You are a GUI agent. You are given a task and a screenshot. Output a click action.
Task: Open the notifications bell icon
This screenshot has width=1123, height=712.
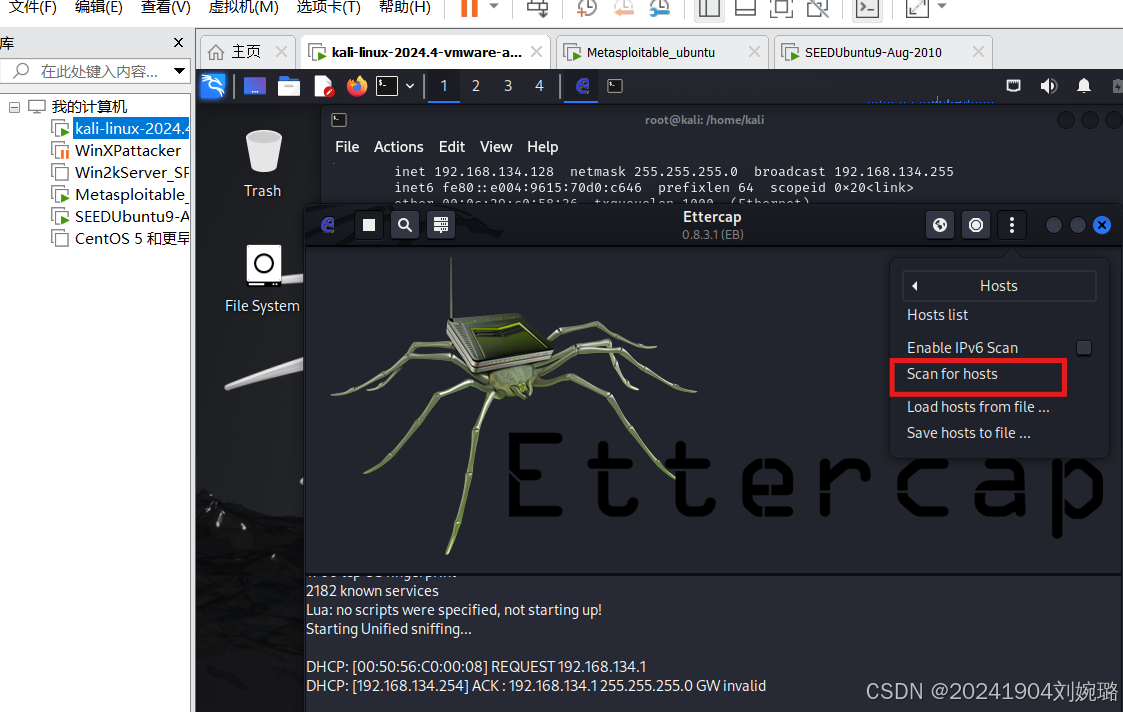(1084, 86)
